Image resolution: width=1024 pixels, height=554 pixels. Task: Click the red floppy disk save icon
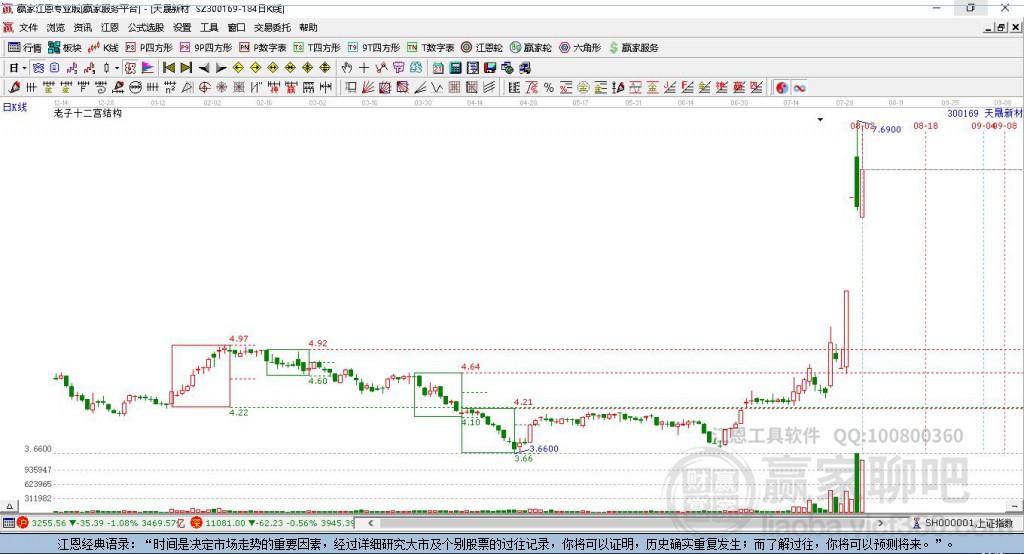tap(490, 68)
